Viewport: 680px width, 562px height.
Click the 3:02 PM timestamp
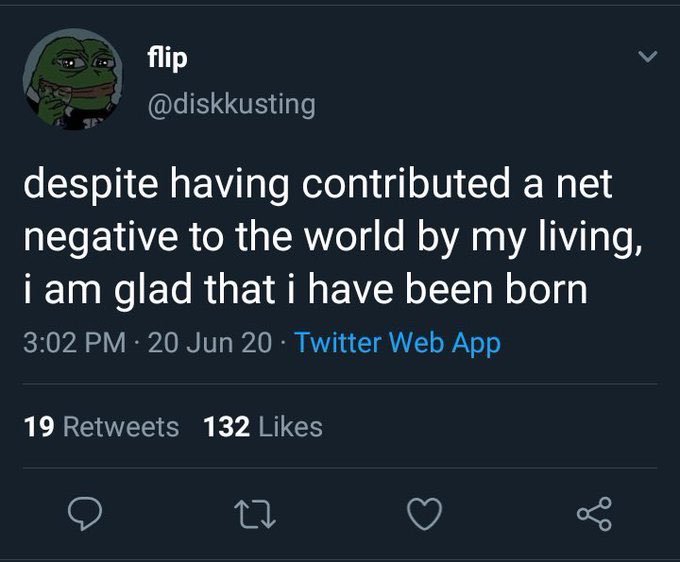pos(75,343)
